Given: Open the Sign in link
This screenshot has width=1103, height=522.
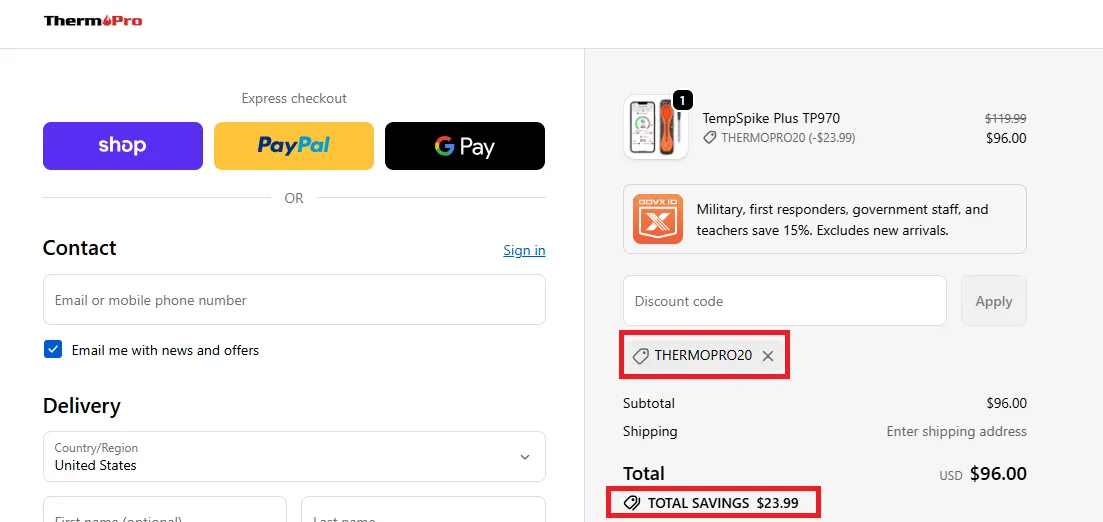Looking at the screenshot, I should tap(524, 250).
